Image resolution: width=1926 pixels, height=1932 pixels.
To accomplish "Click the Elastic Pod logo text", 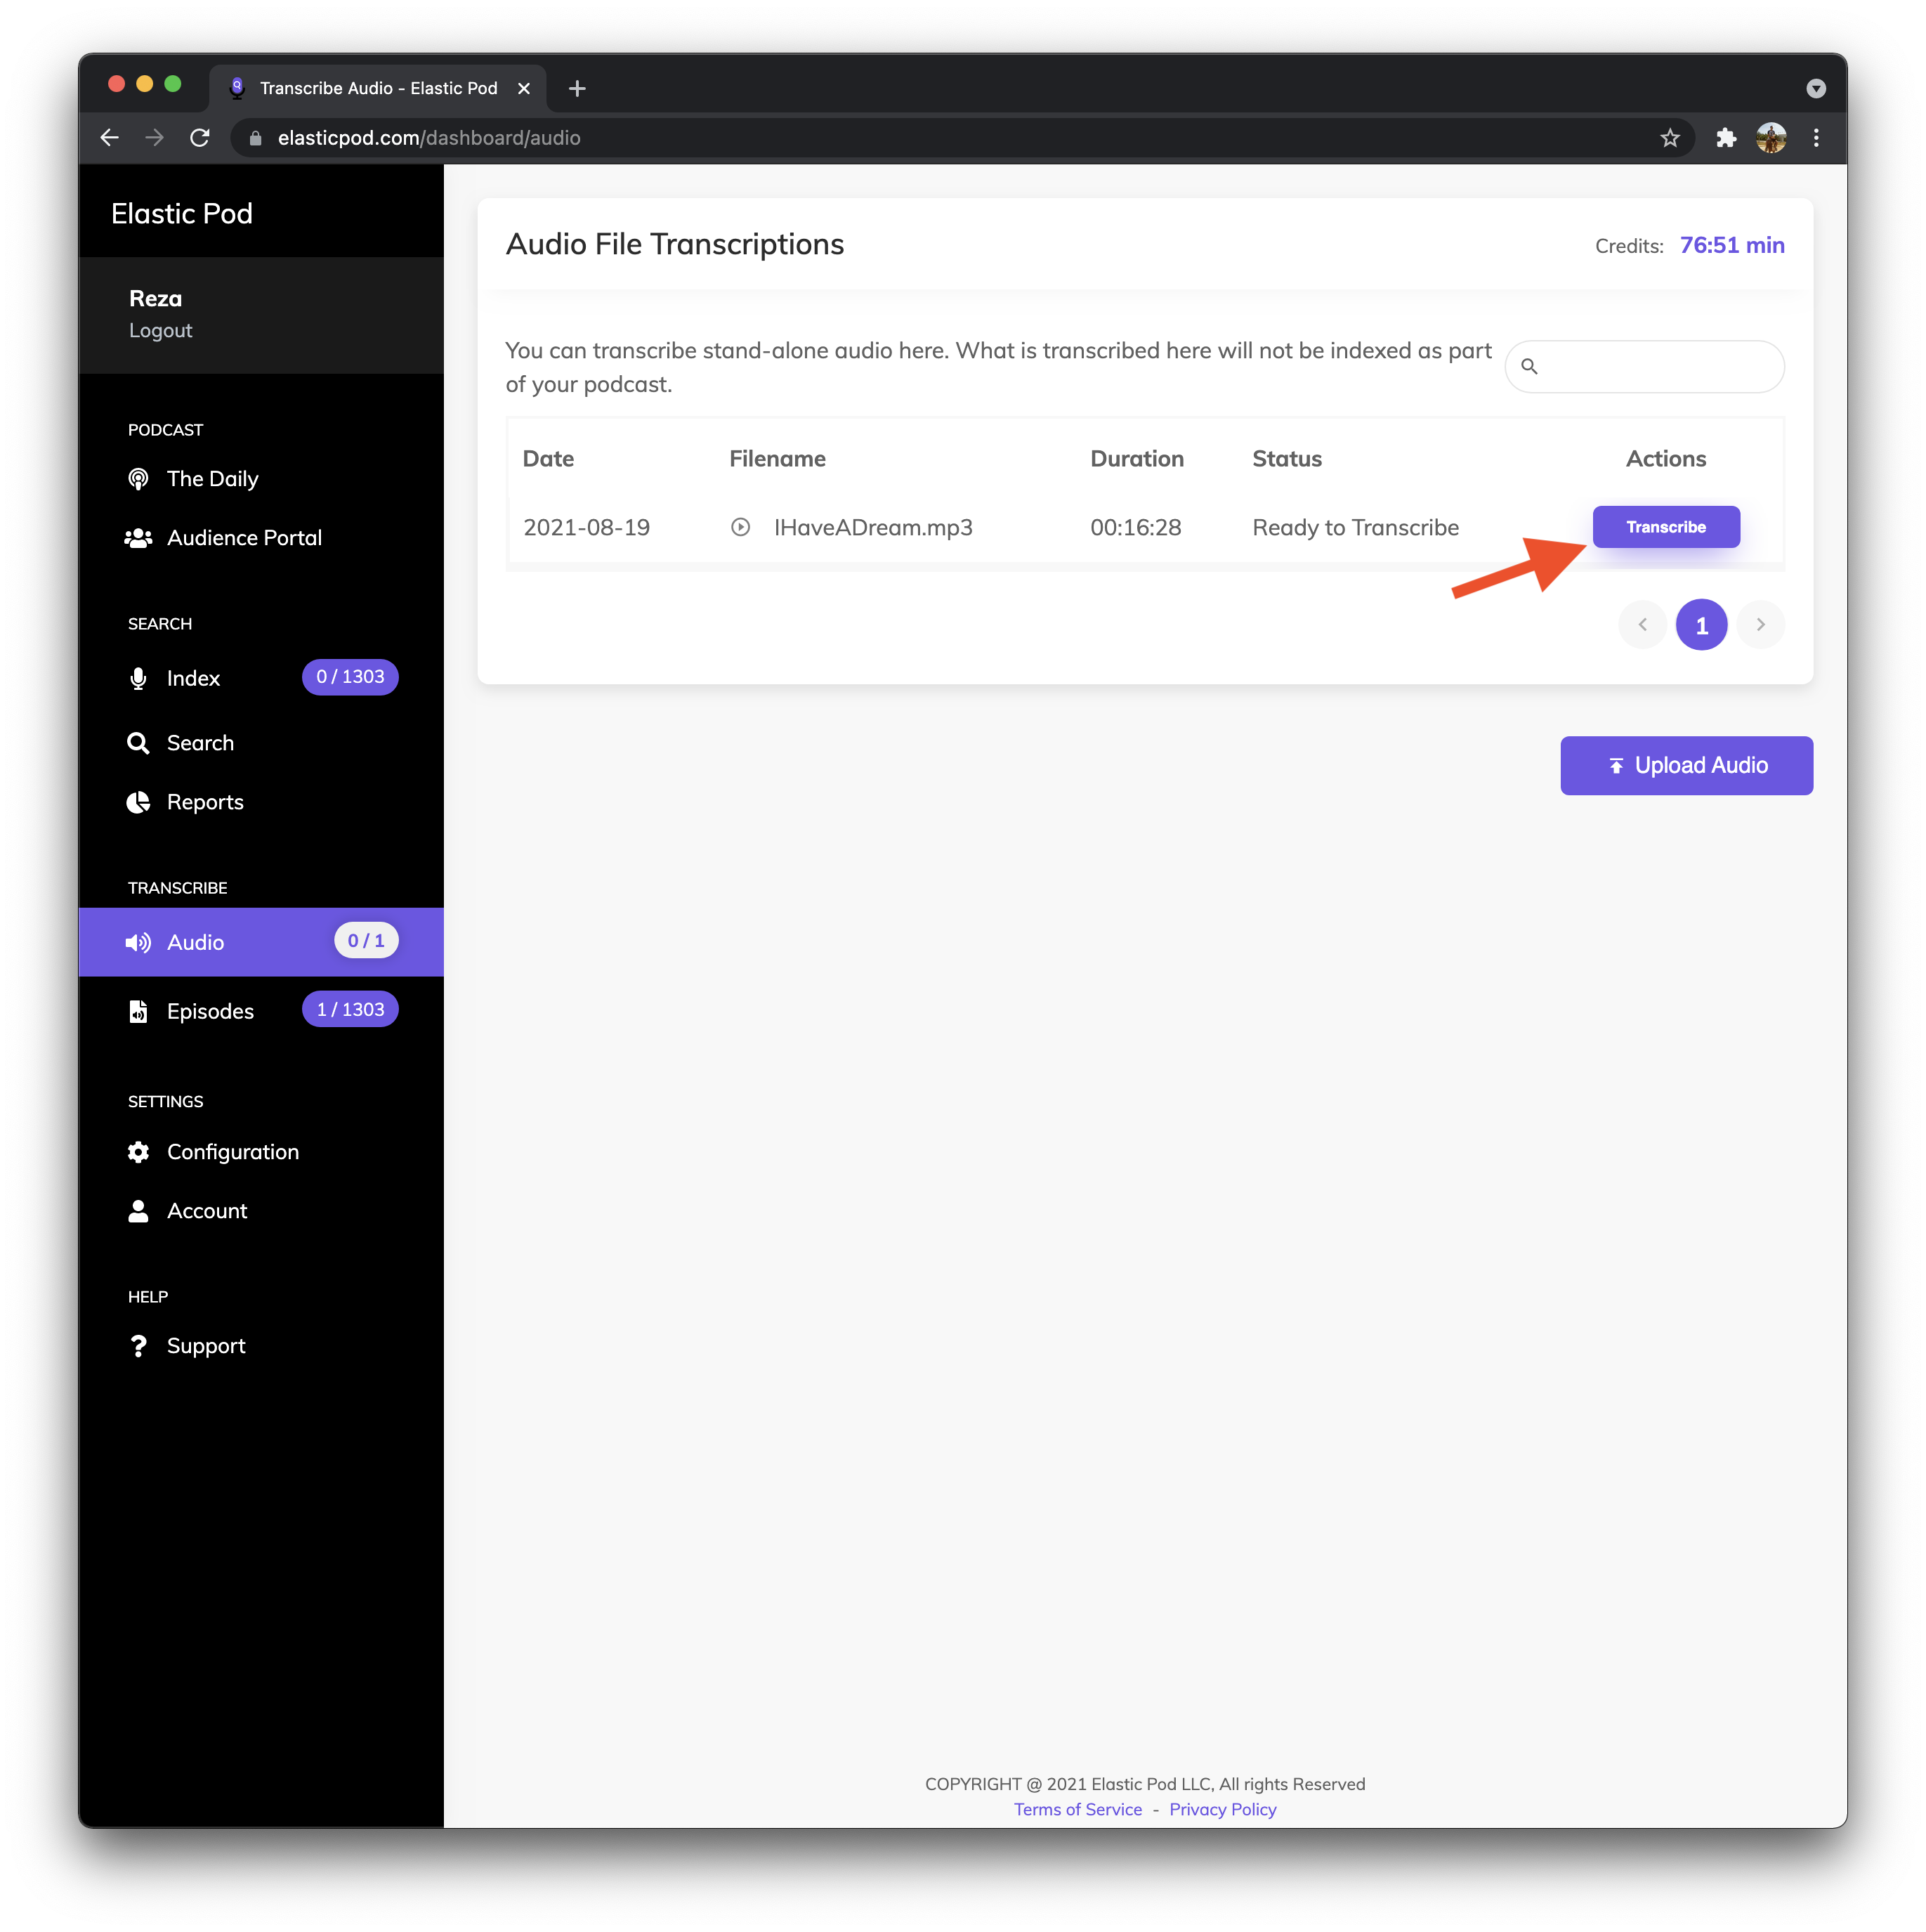I will 182,213.
